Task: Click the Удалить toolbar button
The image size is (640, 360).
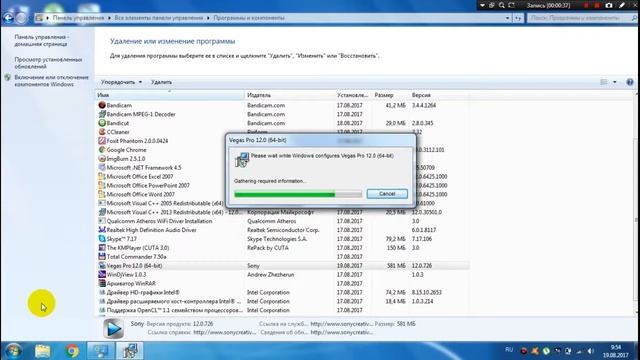Action: (161, 82)
